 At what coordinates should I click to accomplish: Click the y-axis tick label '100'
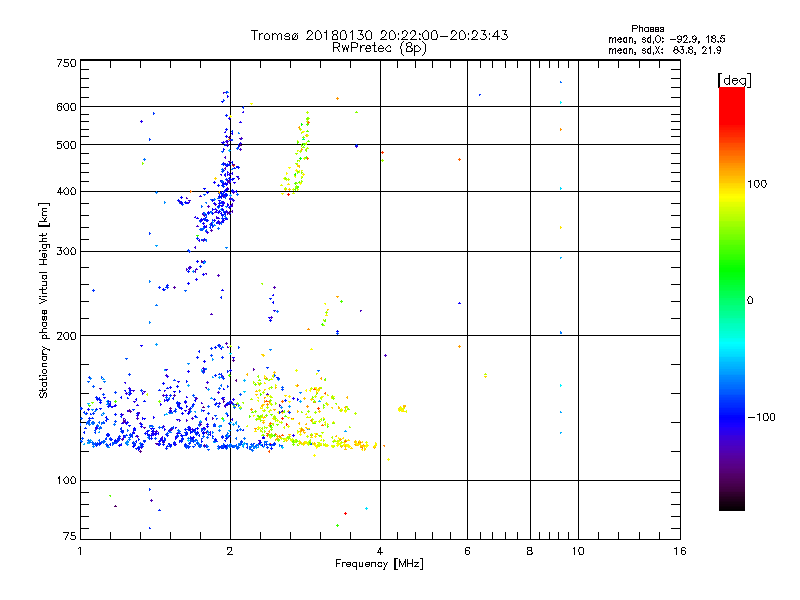click(66, 481)
